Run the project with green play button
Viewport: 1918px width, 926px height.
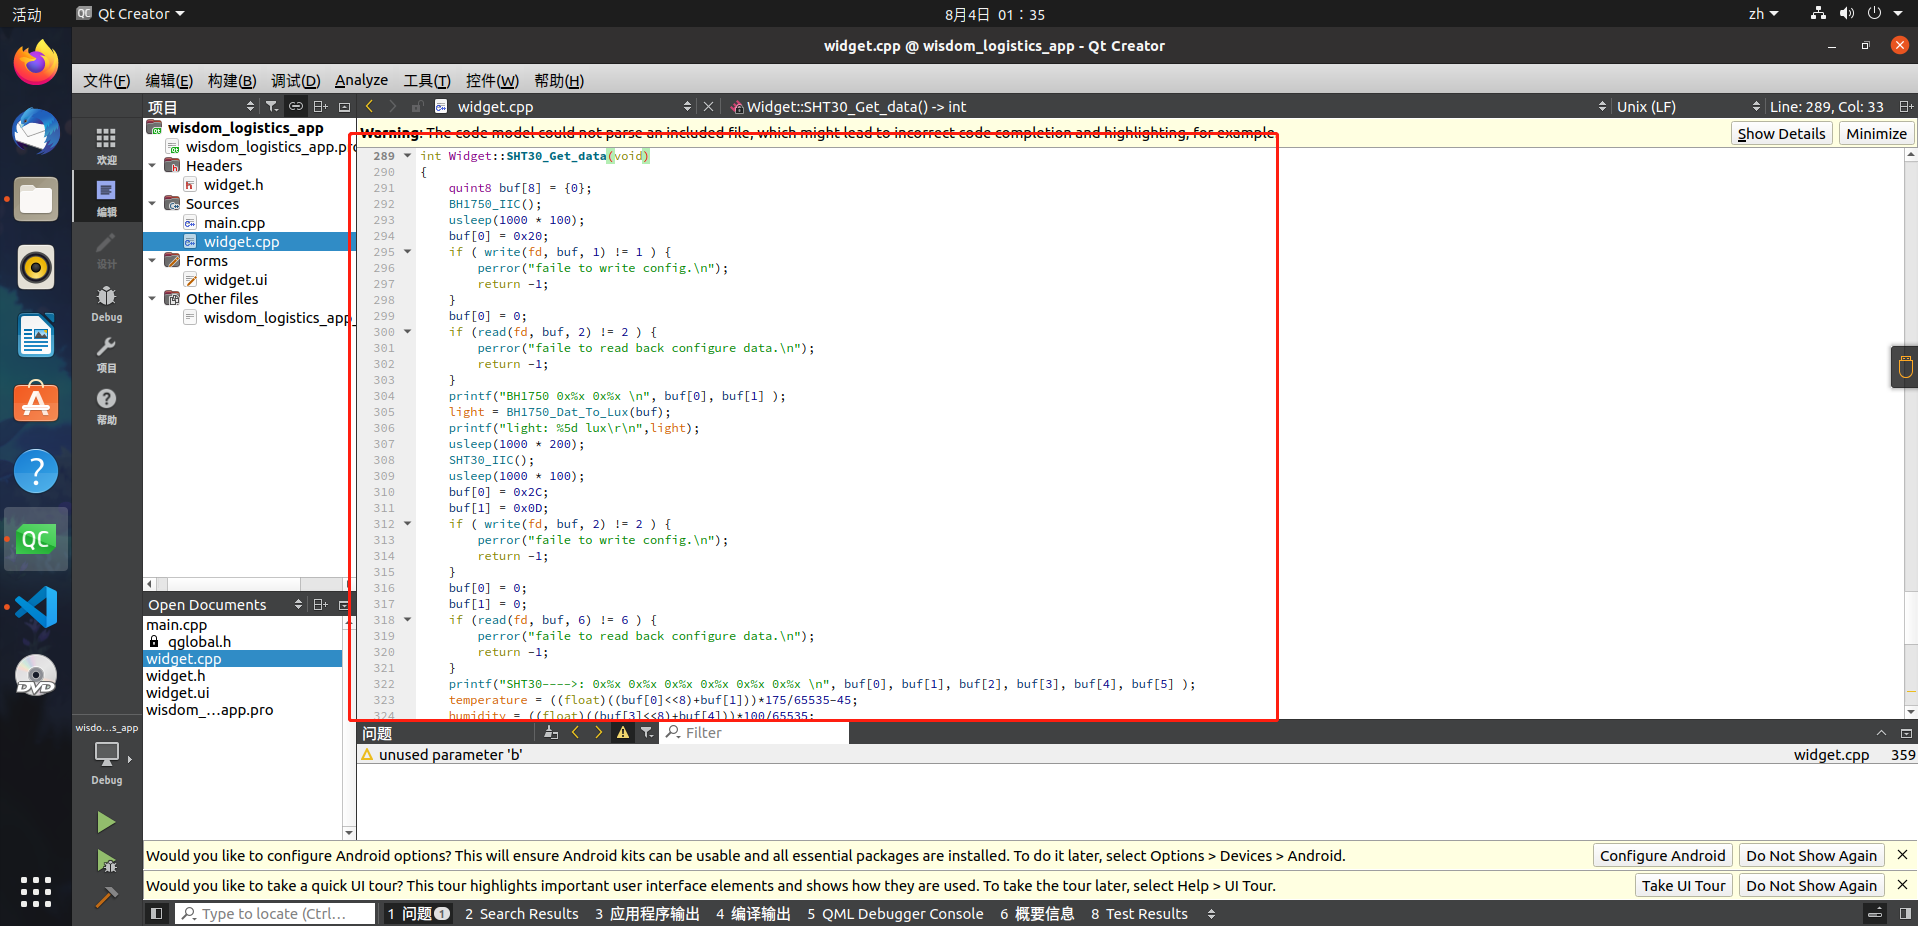(x=106, y=822)
